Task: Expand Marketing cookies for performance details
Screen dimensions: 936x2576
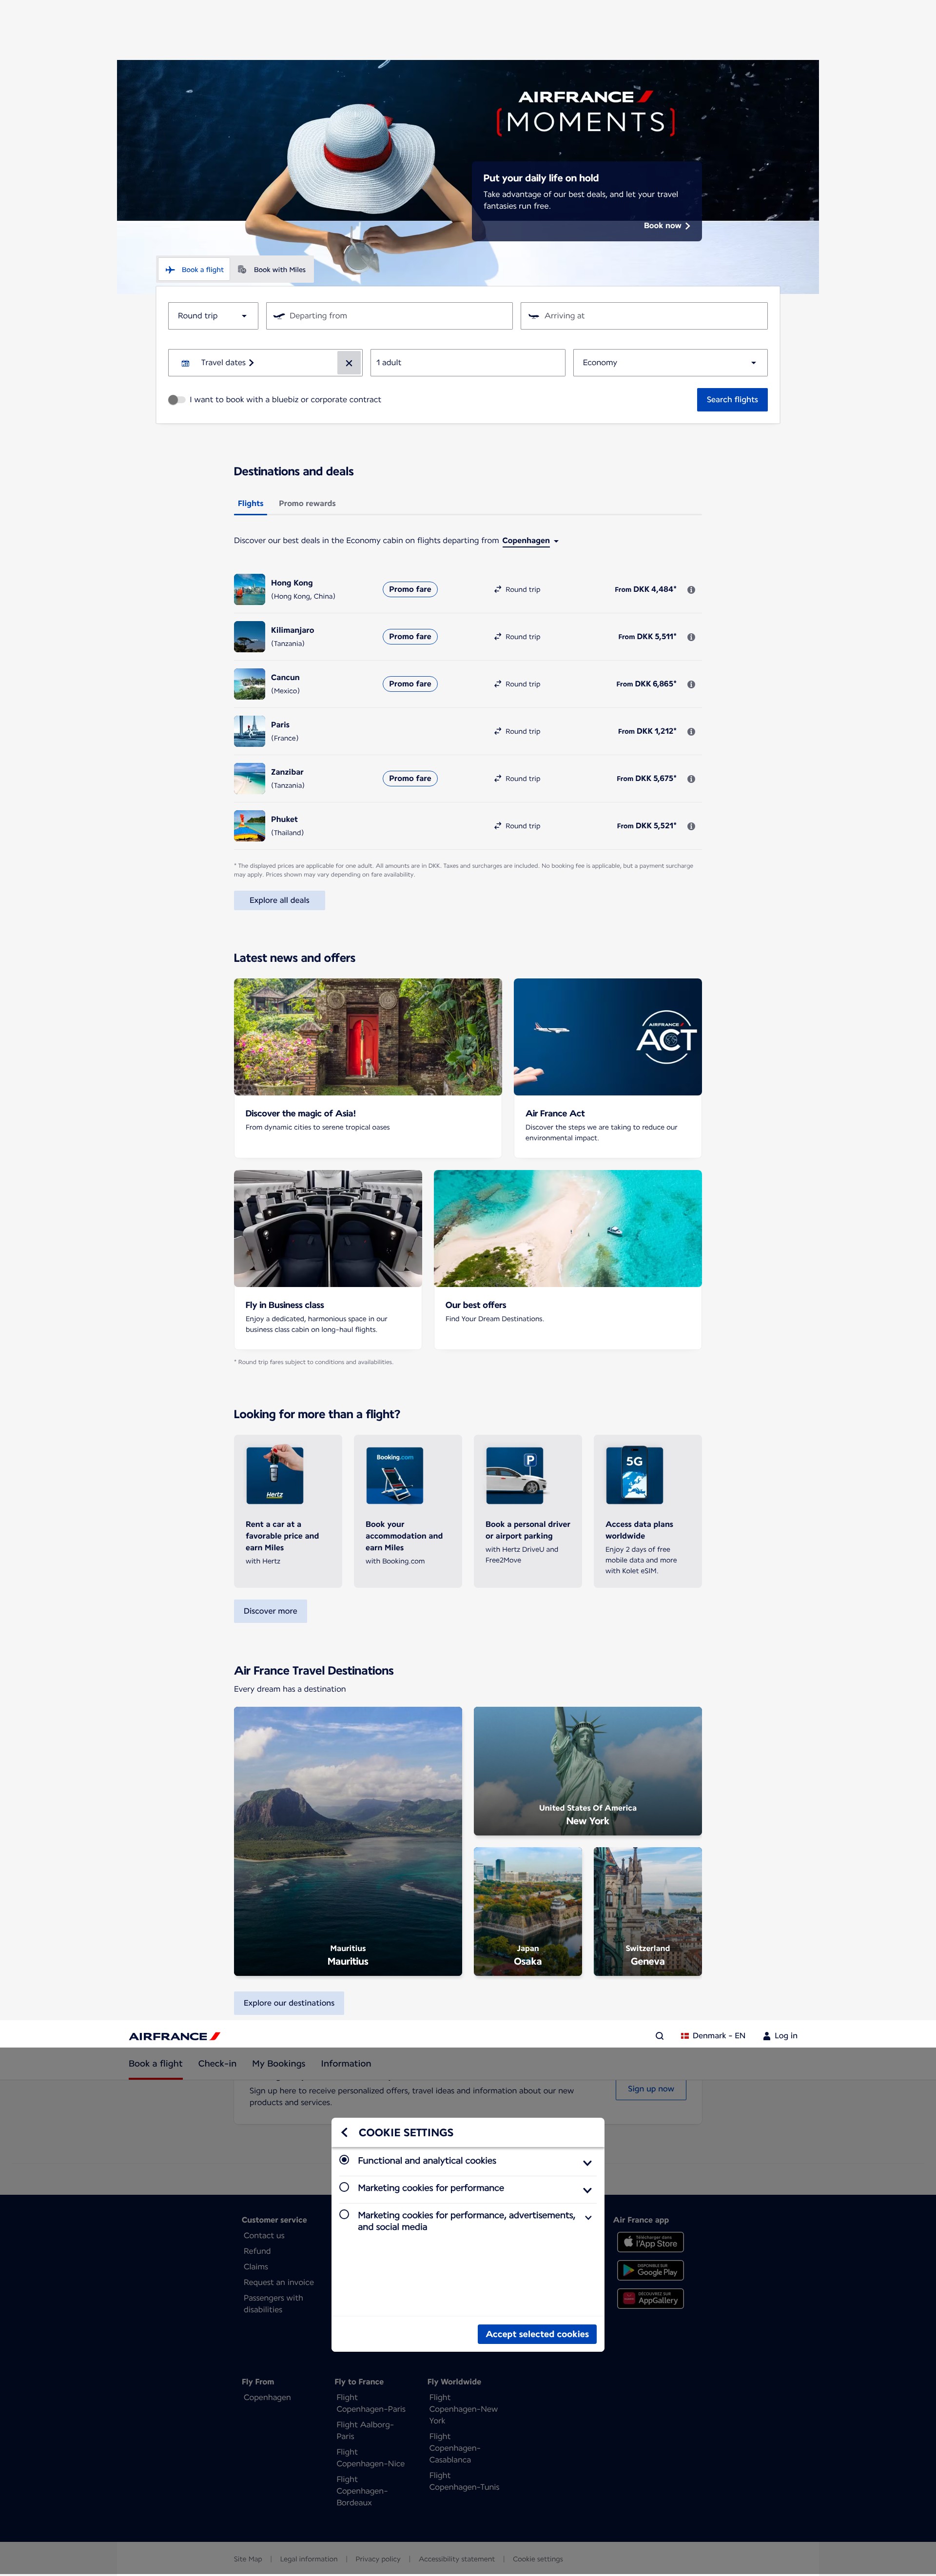Action: click(x=587, y=2190)
